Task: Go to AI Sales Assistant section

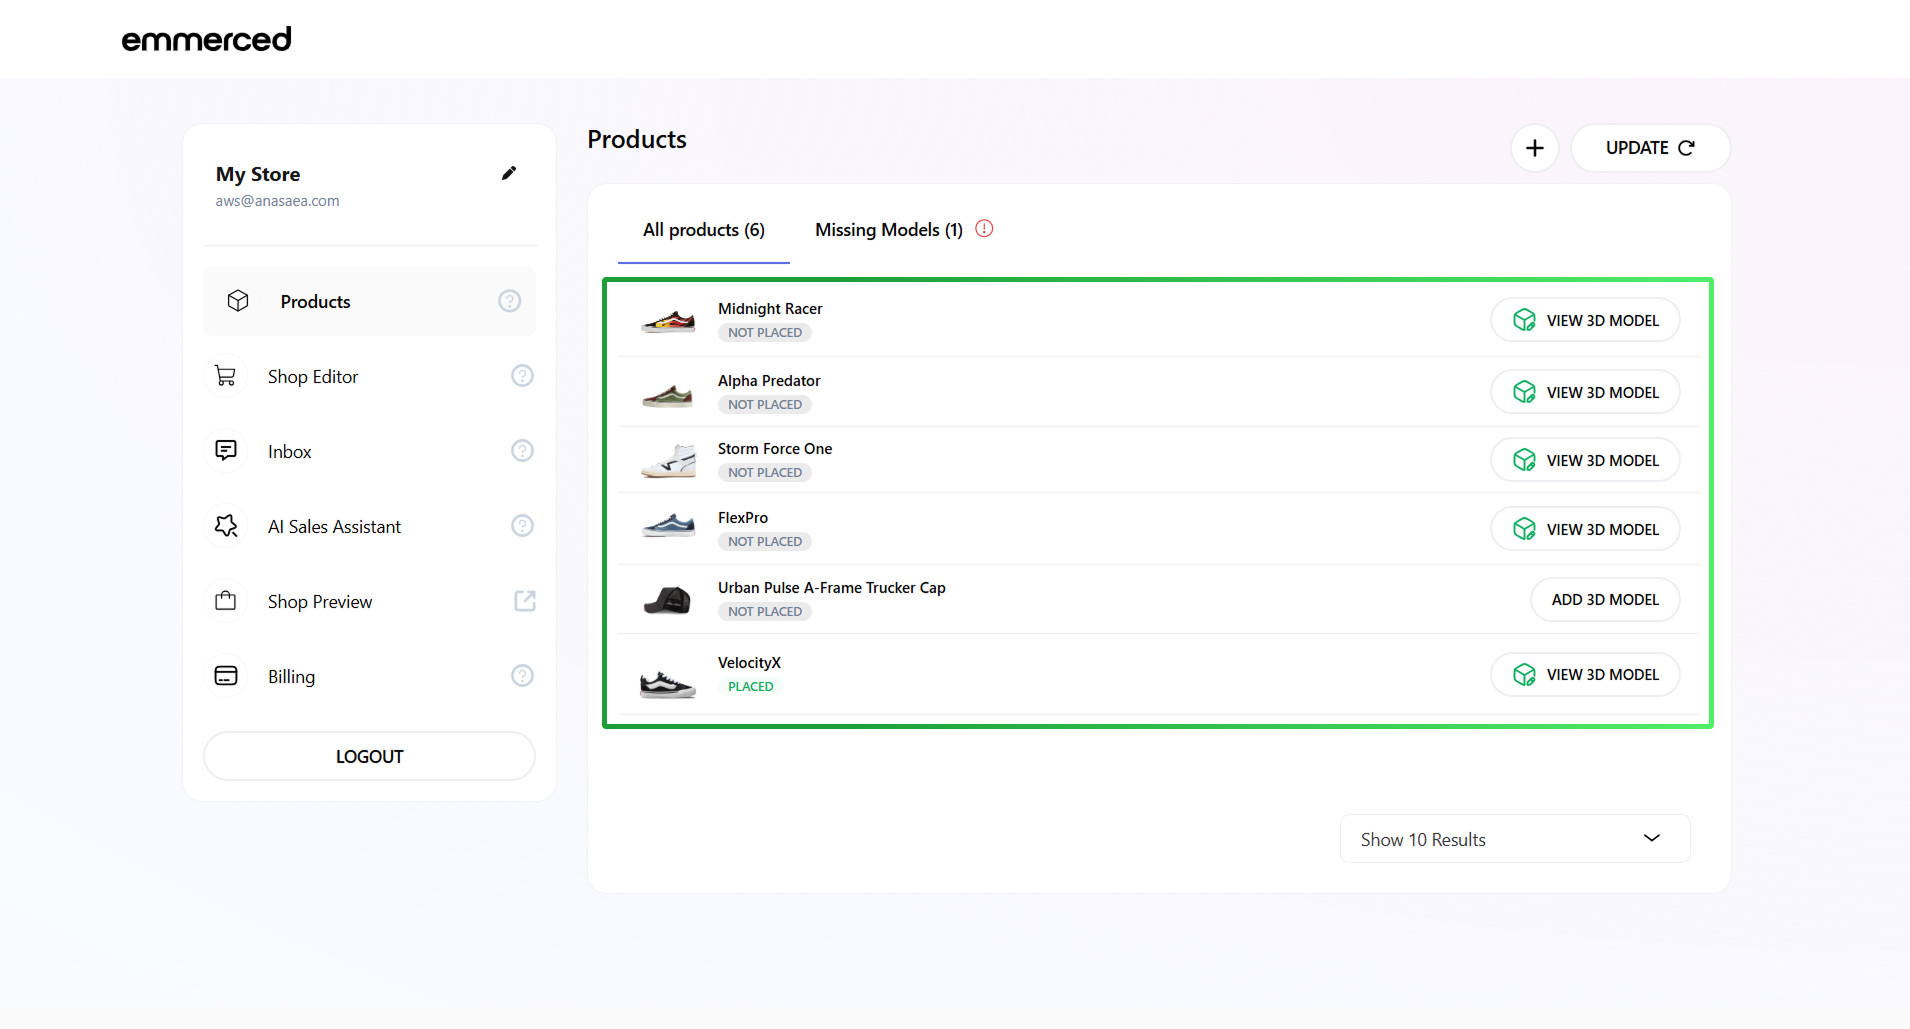Action: (x=334, y=527)
